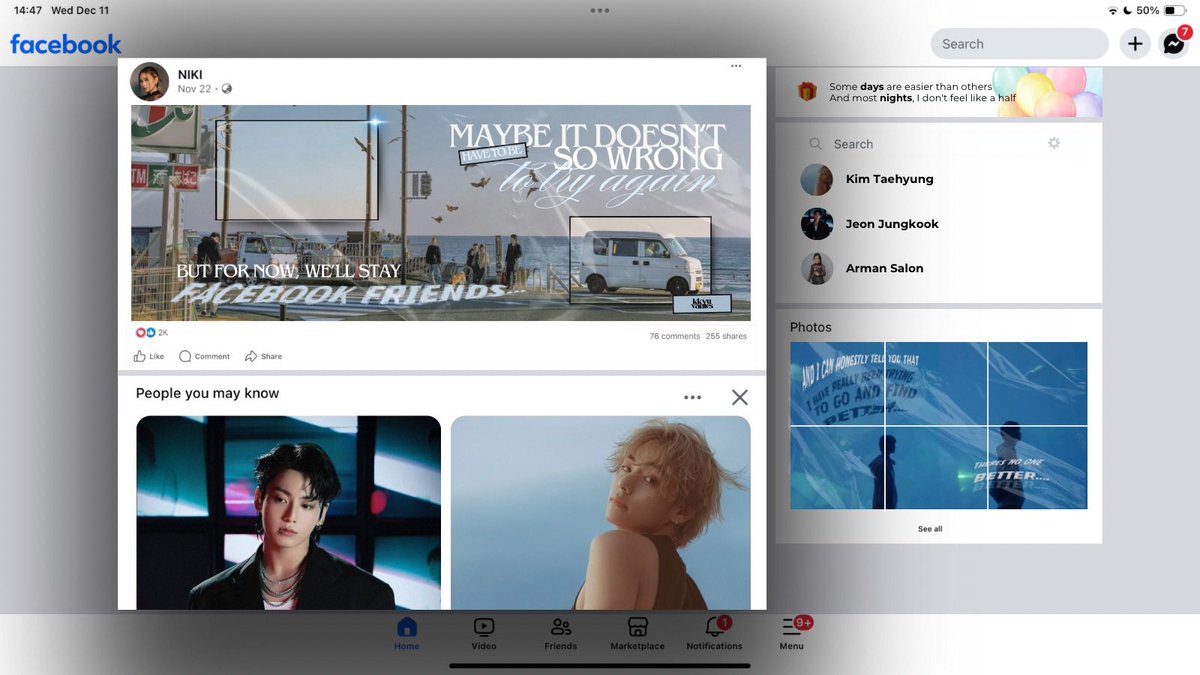Open Messenger with 7 unread
The height and width of the screenshot is (675, 1200).
click(x=1174, y=44)
